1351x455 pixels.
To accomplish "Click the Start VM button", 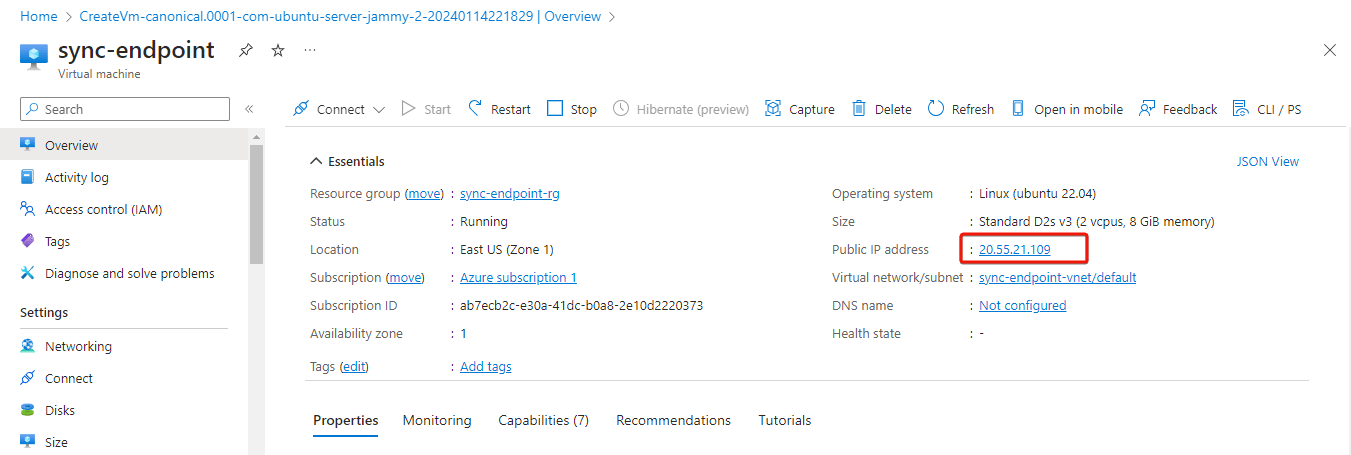I will click(426, 109).
